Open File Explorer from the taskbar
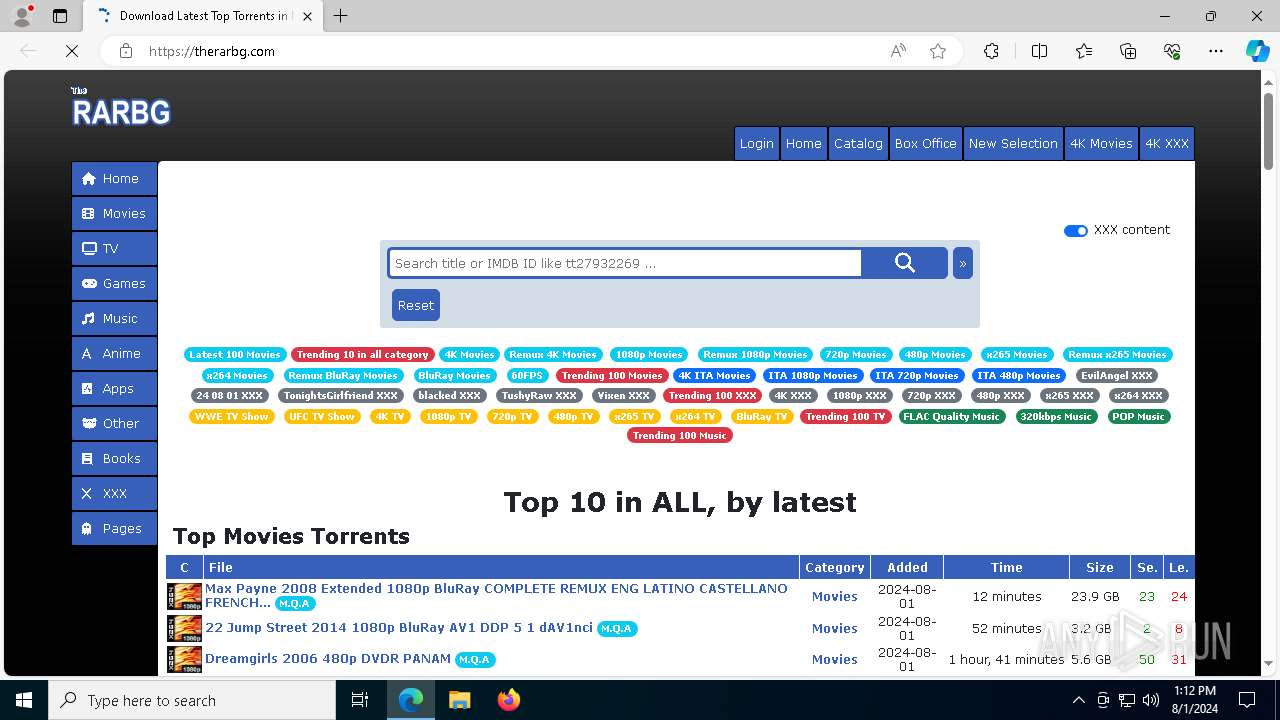The width and height of the screenshot is (1280, 720). point(460,700)
